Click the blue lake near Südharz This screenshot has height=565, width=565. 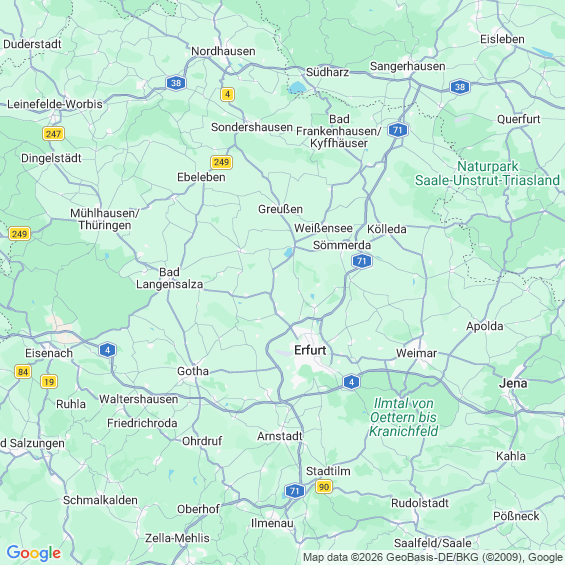coord(297,87)
